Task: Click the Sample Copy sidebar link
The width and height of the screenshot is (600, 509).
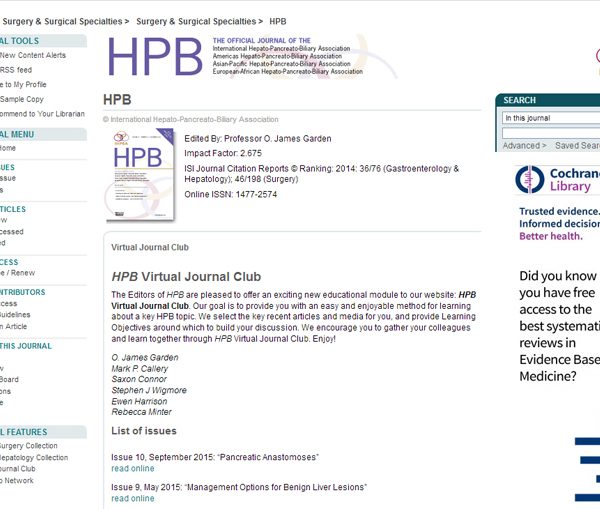Action: point(21,99)
